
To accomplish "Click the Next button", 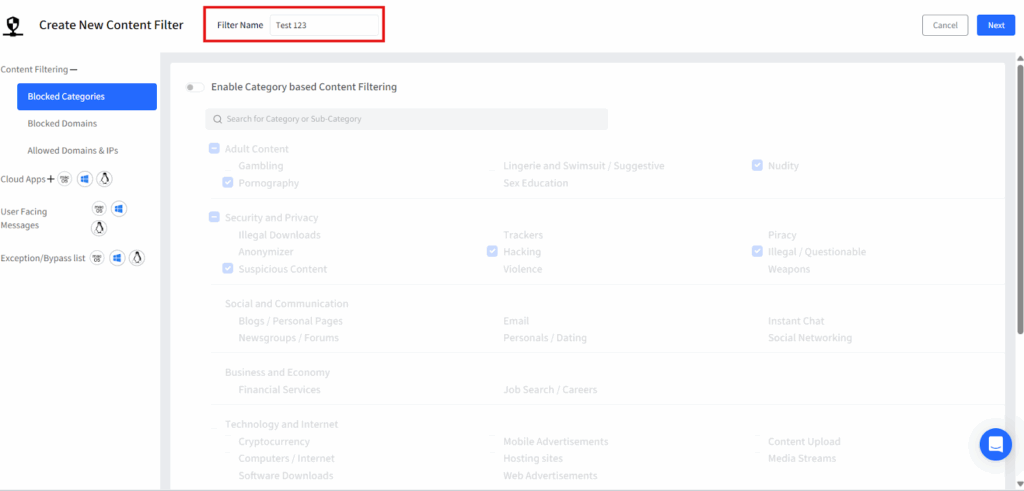I will click(995, 25).
